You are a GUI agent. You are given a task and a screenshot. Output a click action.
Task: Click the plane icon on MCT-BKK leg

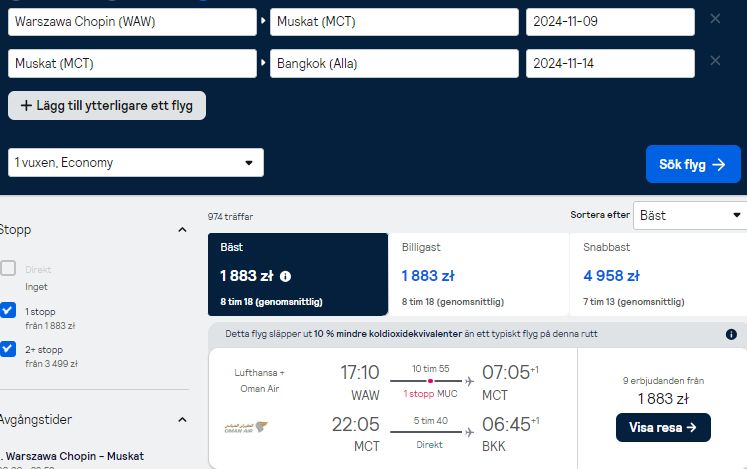tap(469, 432)
